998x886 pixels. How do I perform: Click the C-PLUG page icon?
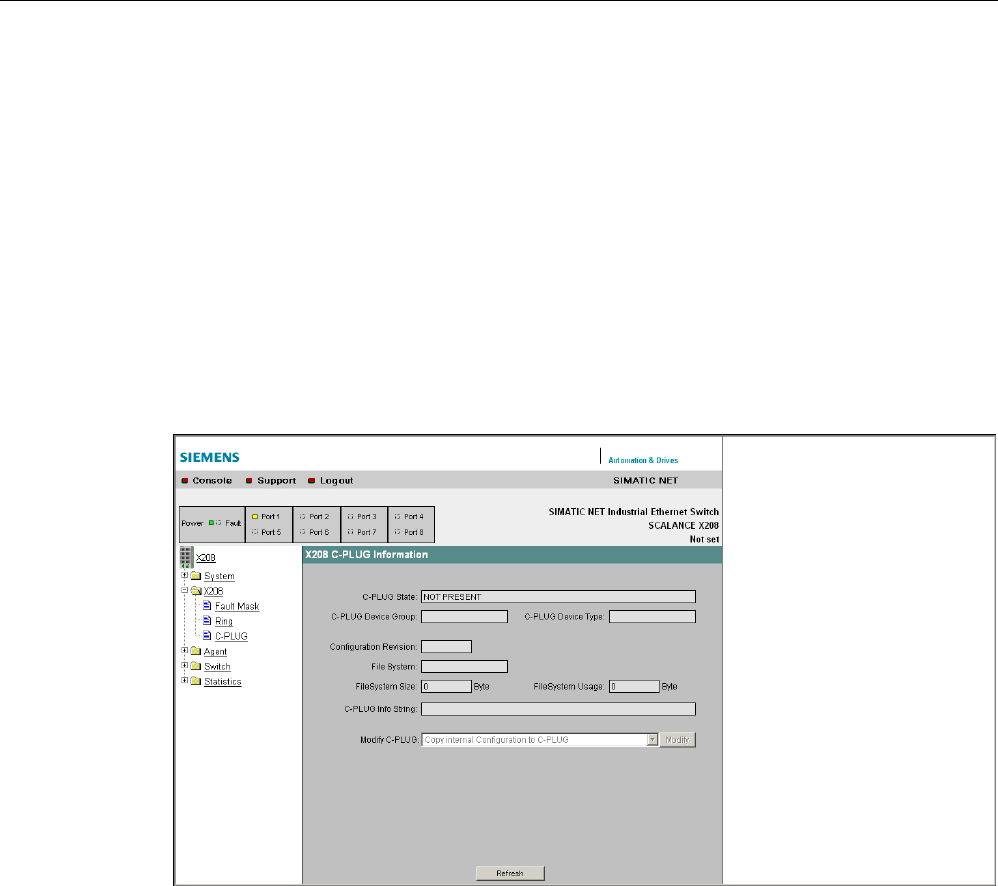pos(207,635)
